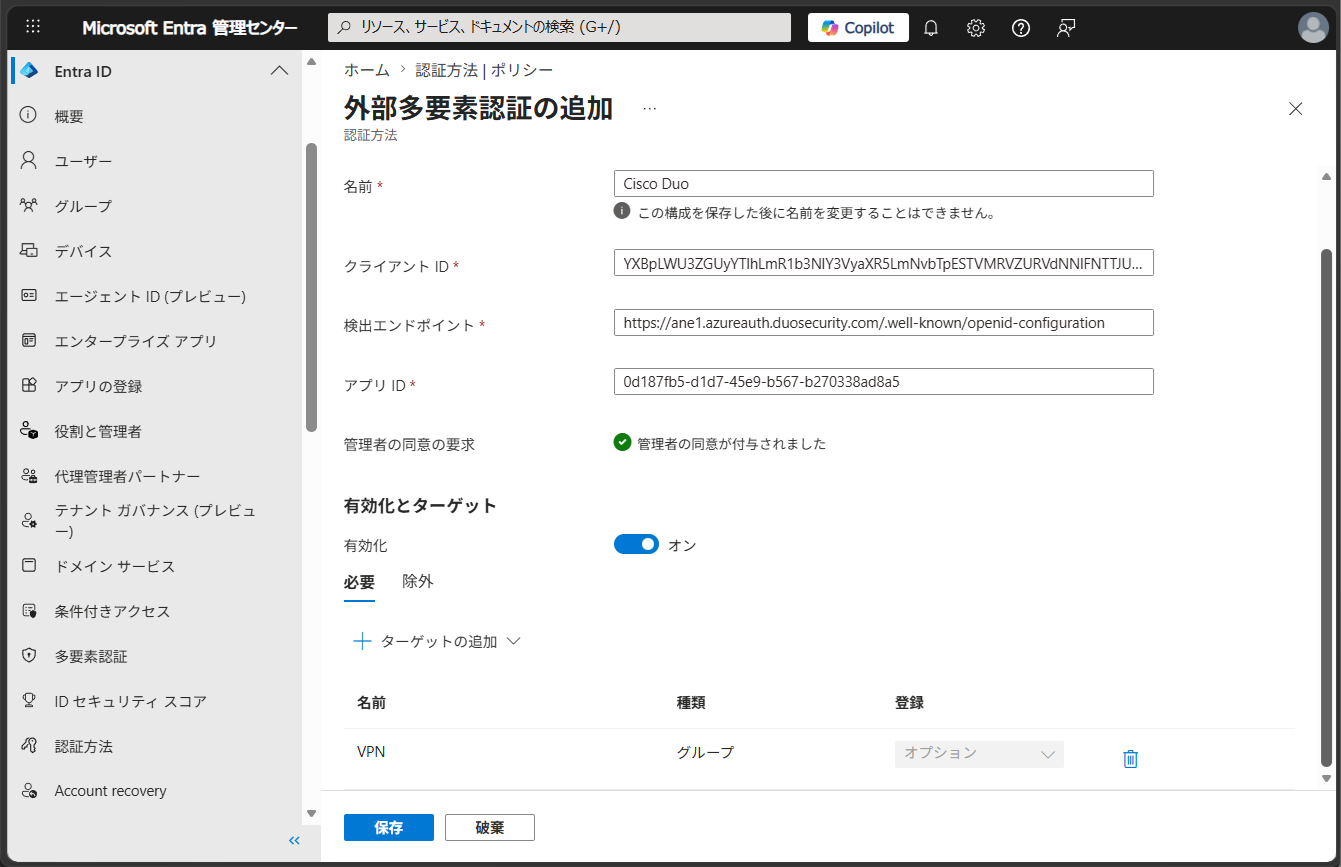Switch to the 除外 tab
Viewport: 1341px width, 867px height.
click(418, 581)
